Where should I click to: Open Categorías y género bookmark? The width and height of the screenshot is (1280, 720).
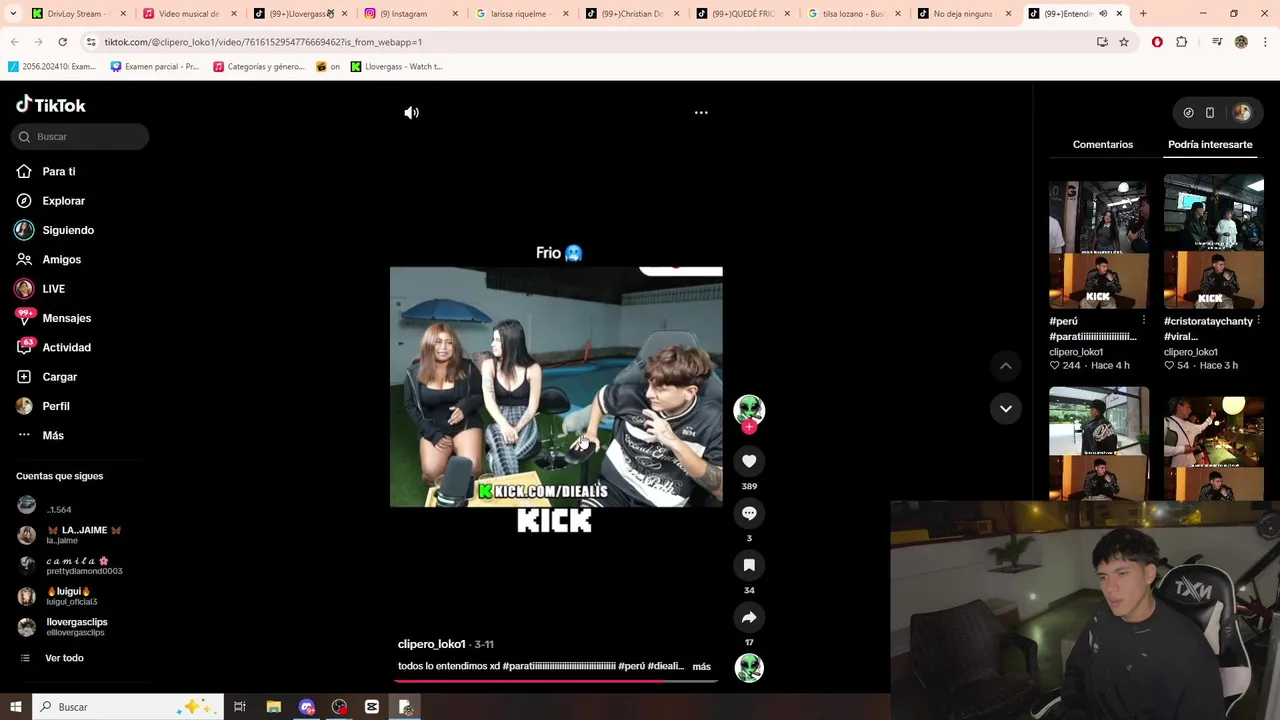coord(259,67)
